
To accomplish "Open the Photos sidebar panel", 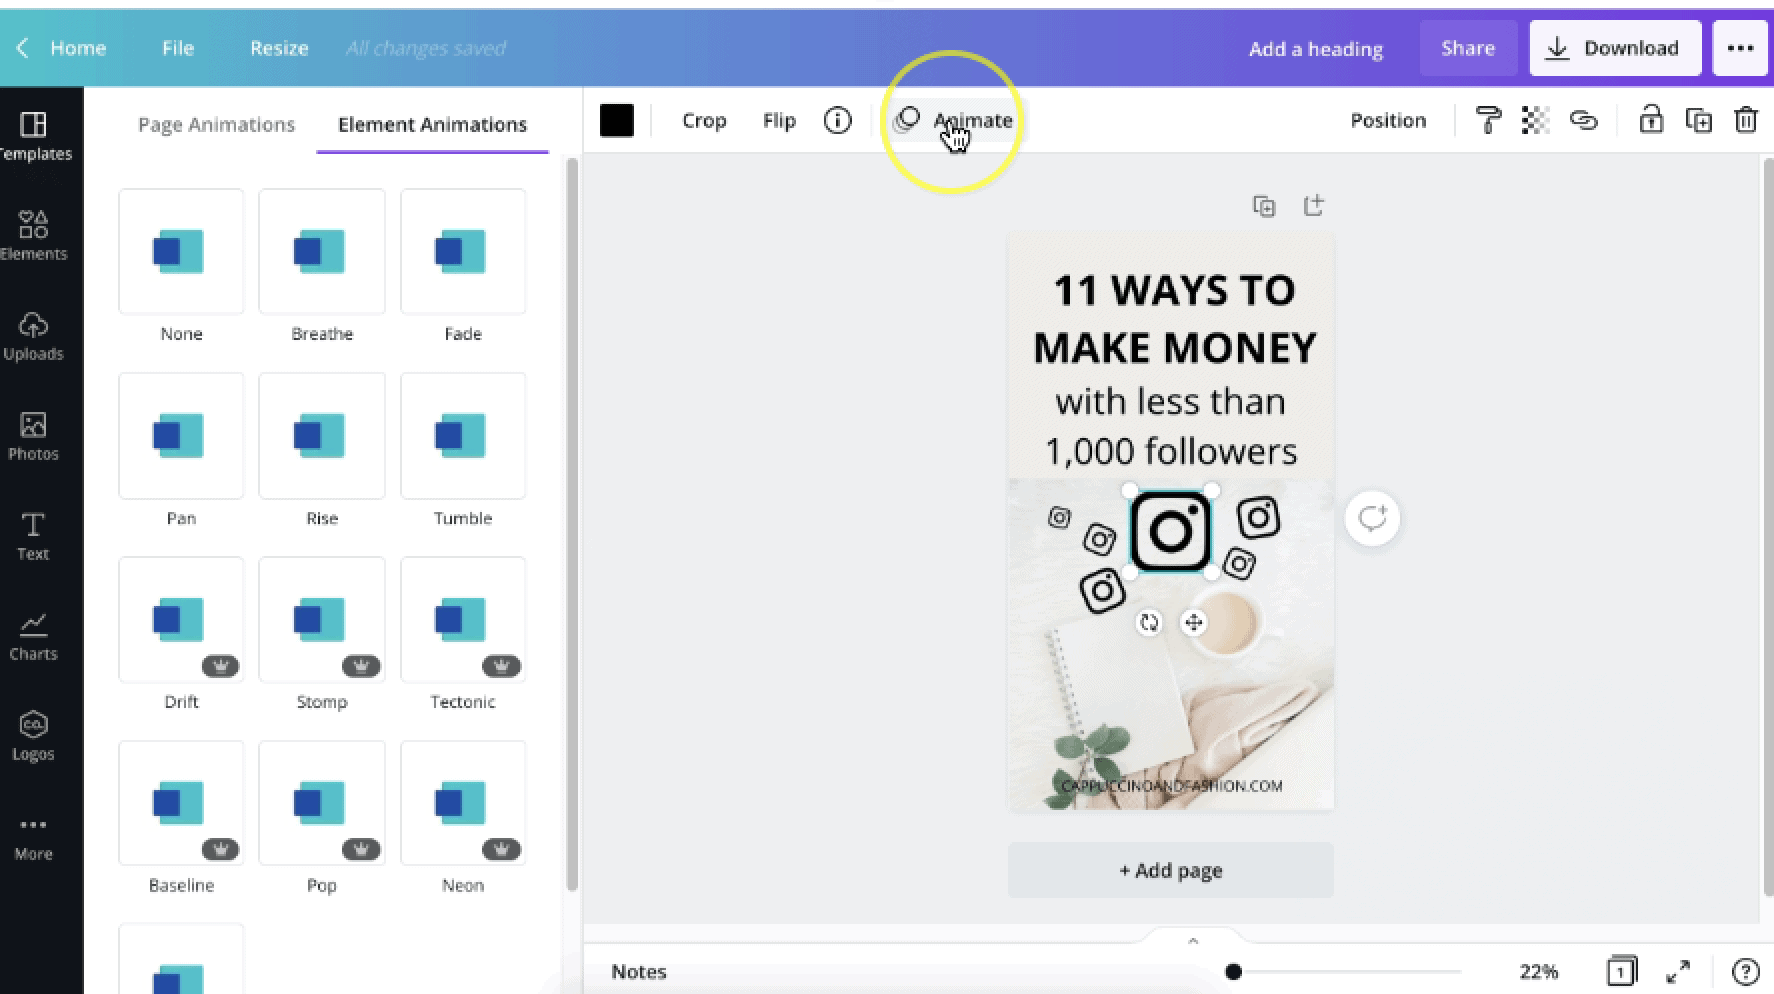I will 33,436.
